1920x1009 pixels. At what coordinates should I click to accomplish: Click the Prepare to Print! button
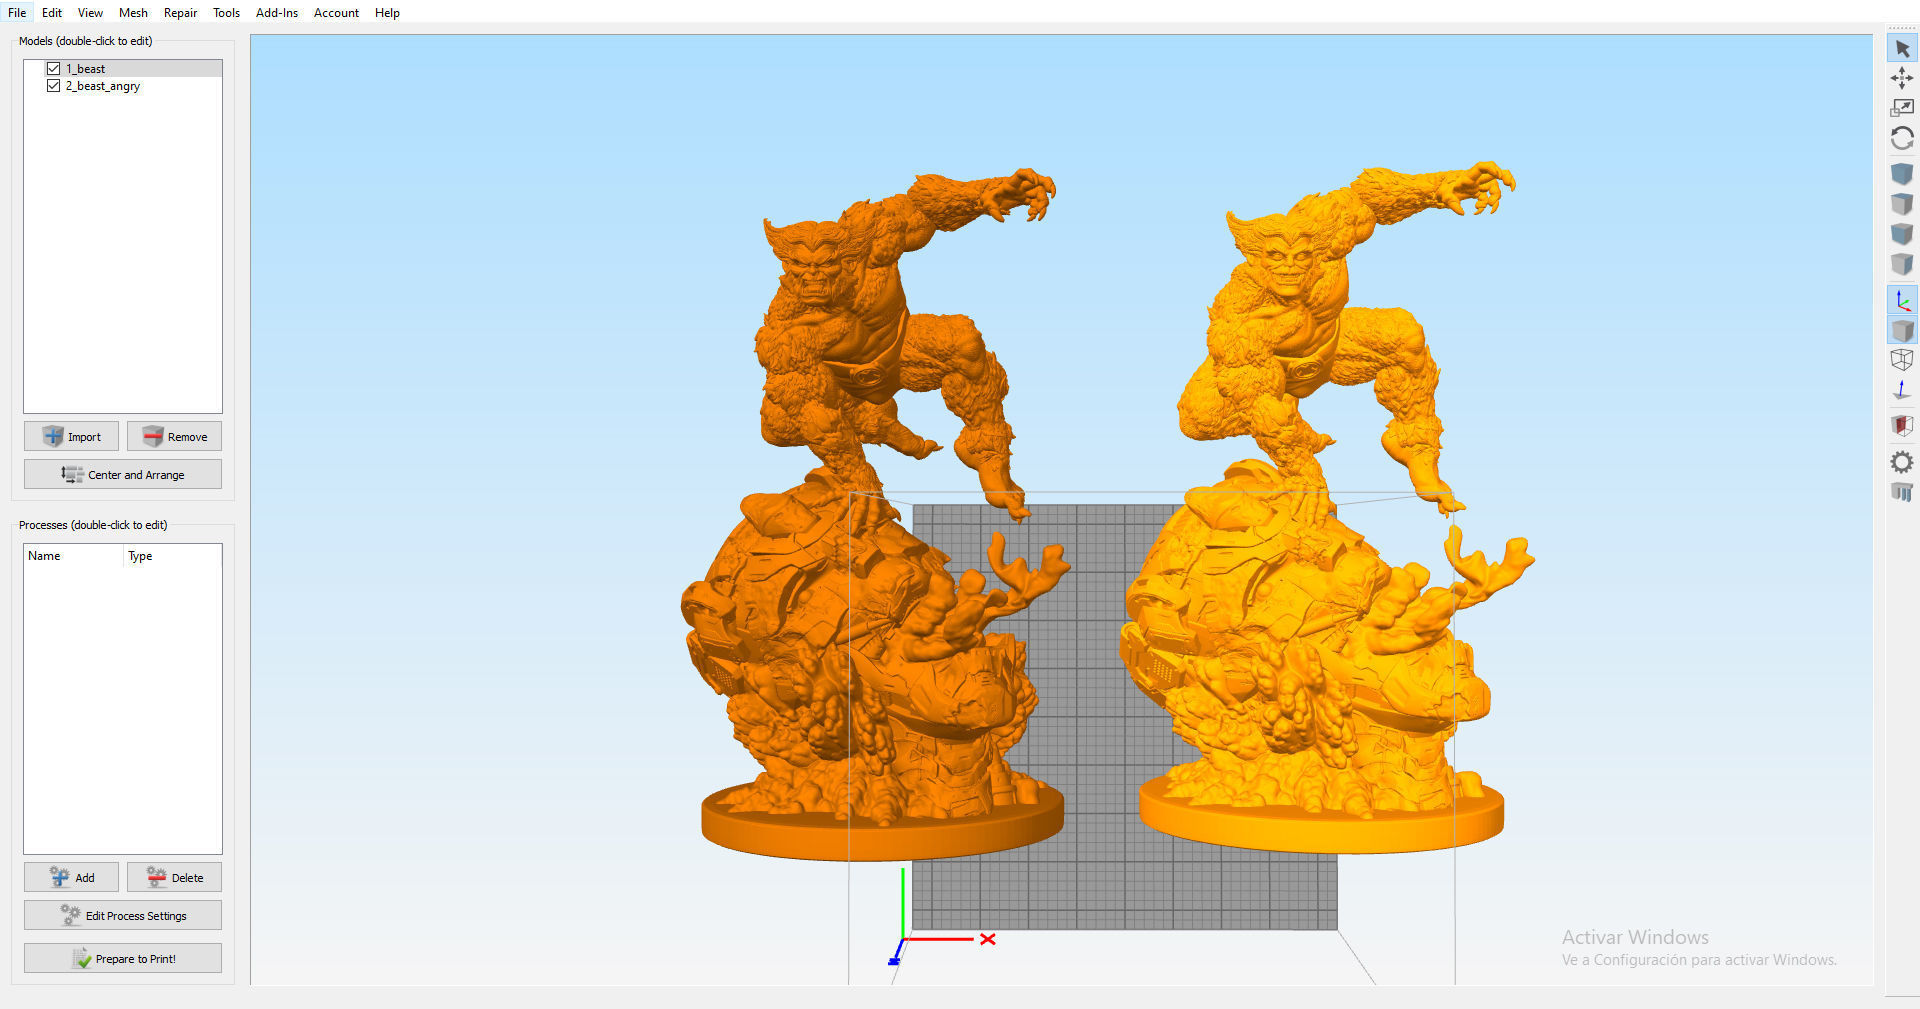123,958
